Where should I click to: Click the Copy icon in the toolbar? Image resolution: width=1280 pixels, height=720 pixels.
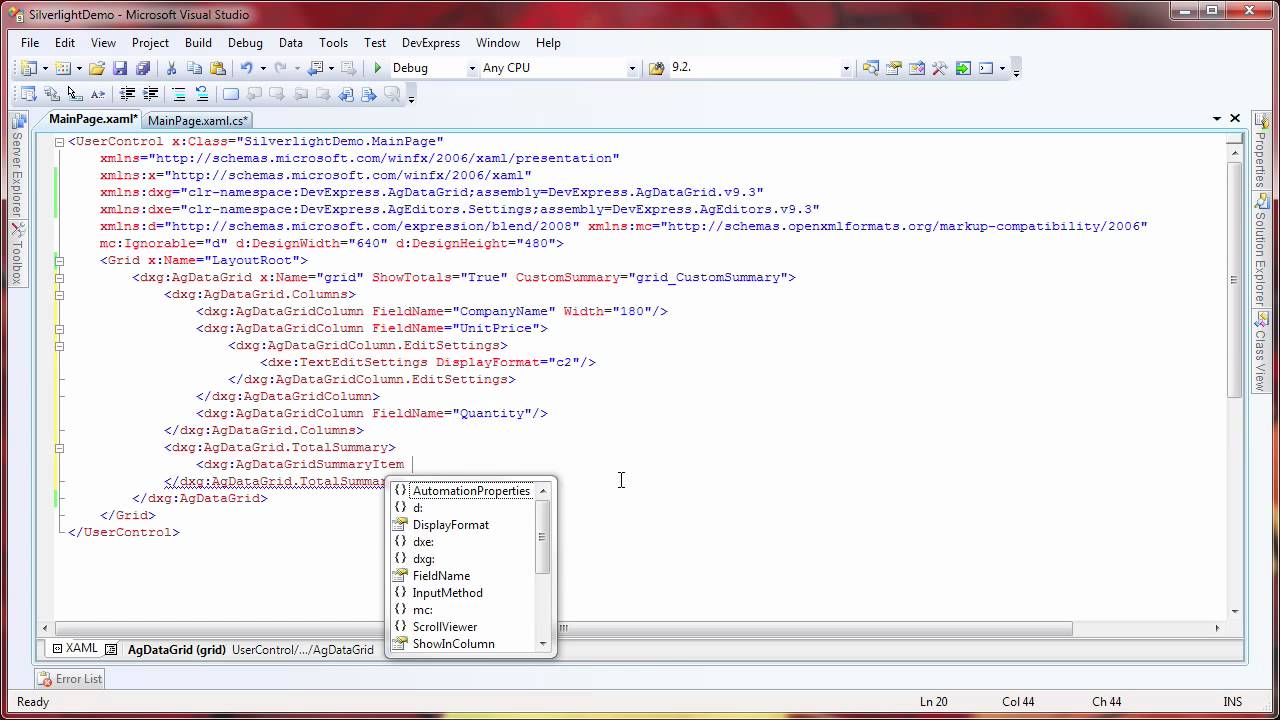point(194,68)
